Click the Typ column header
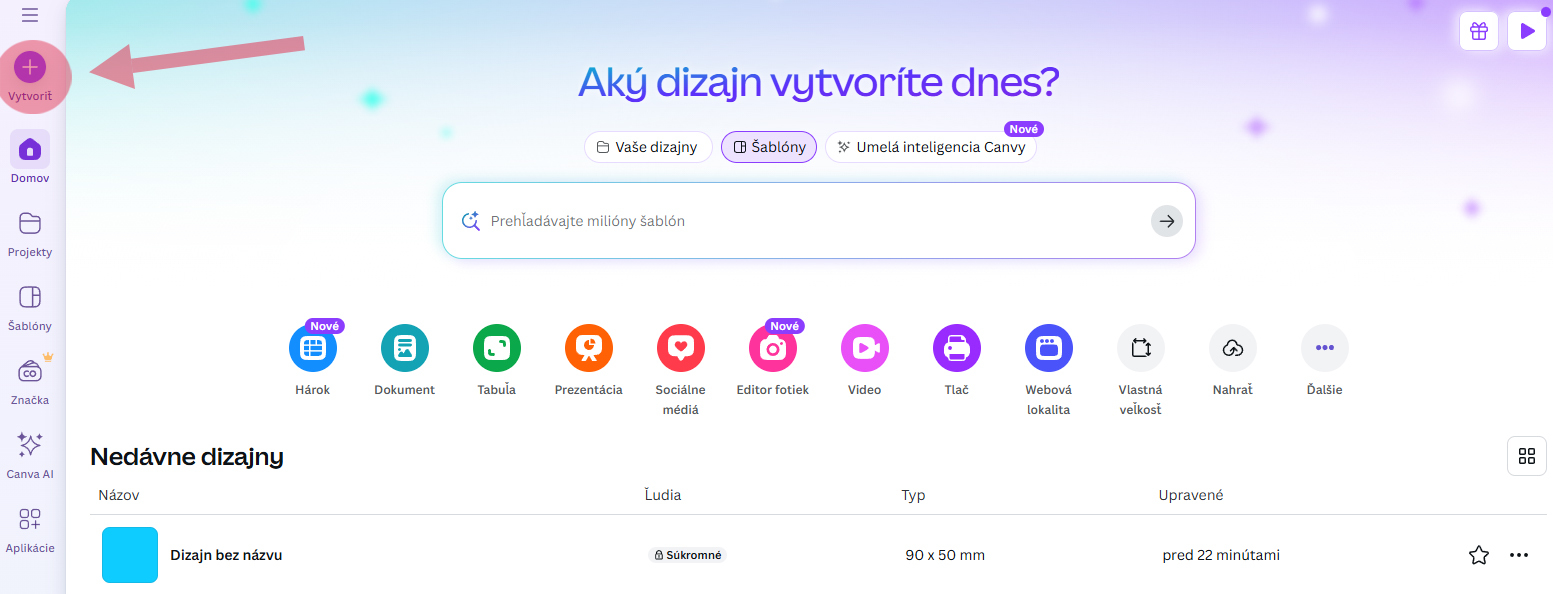Screen dimensions: 1553x594 pyautogui.click(x=913, y=495)
